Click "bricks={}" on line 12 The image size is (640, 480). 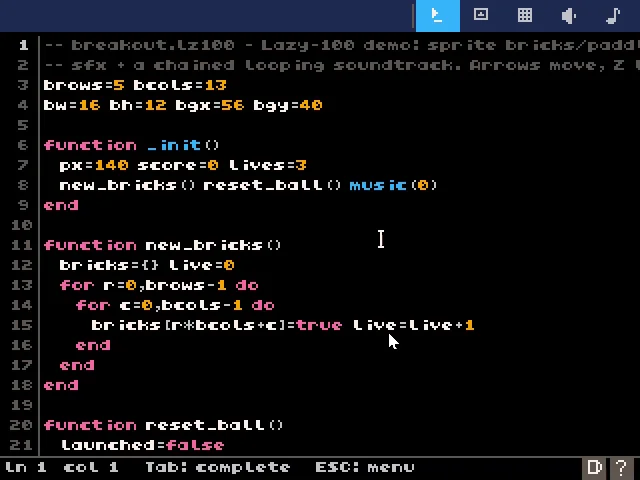pyautogui.click(x=109, y=265)
